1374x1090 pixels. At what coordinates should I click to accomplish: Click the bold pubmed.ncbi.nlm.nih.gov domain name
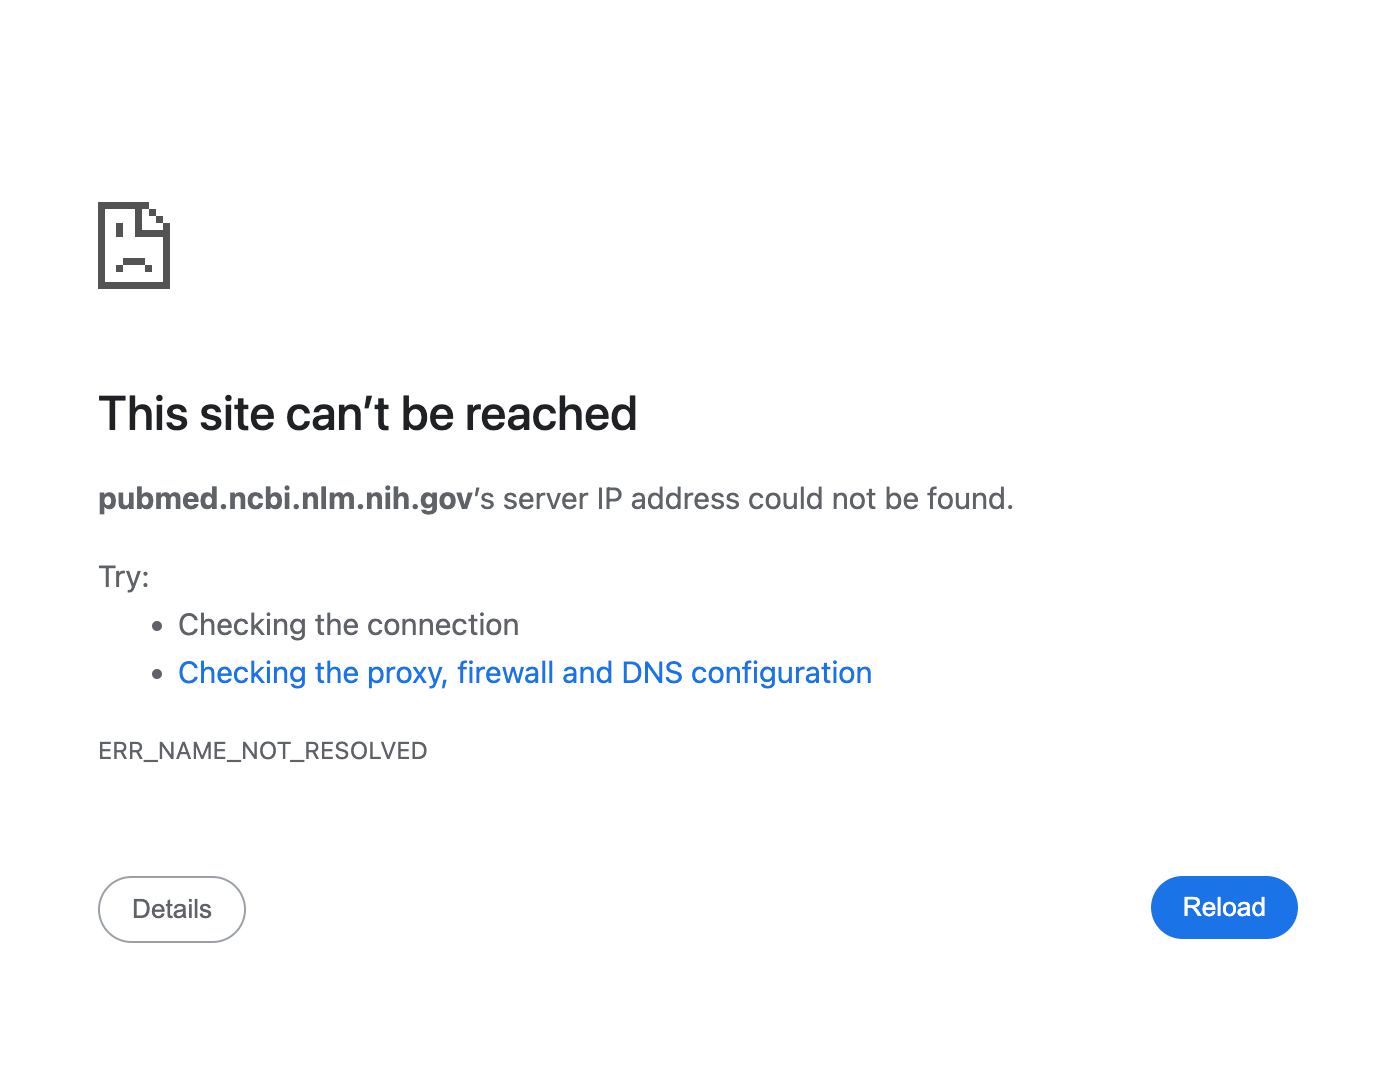[x=285, y=499]
